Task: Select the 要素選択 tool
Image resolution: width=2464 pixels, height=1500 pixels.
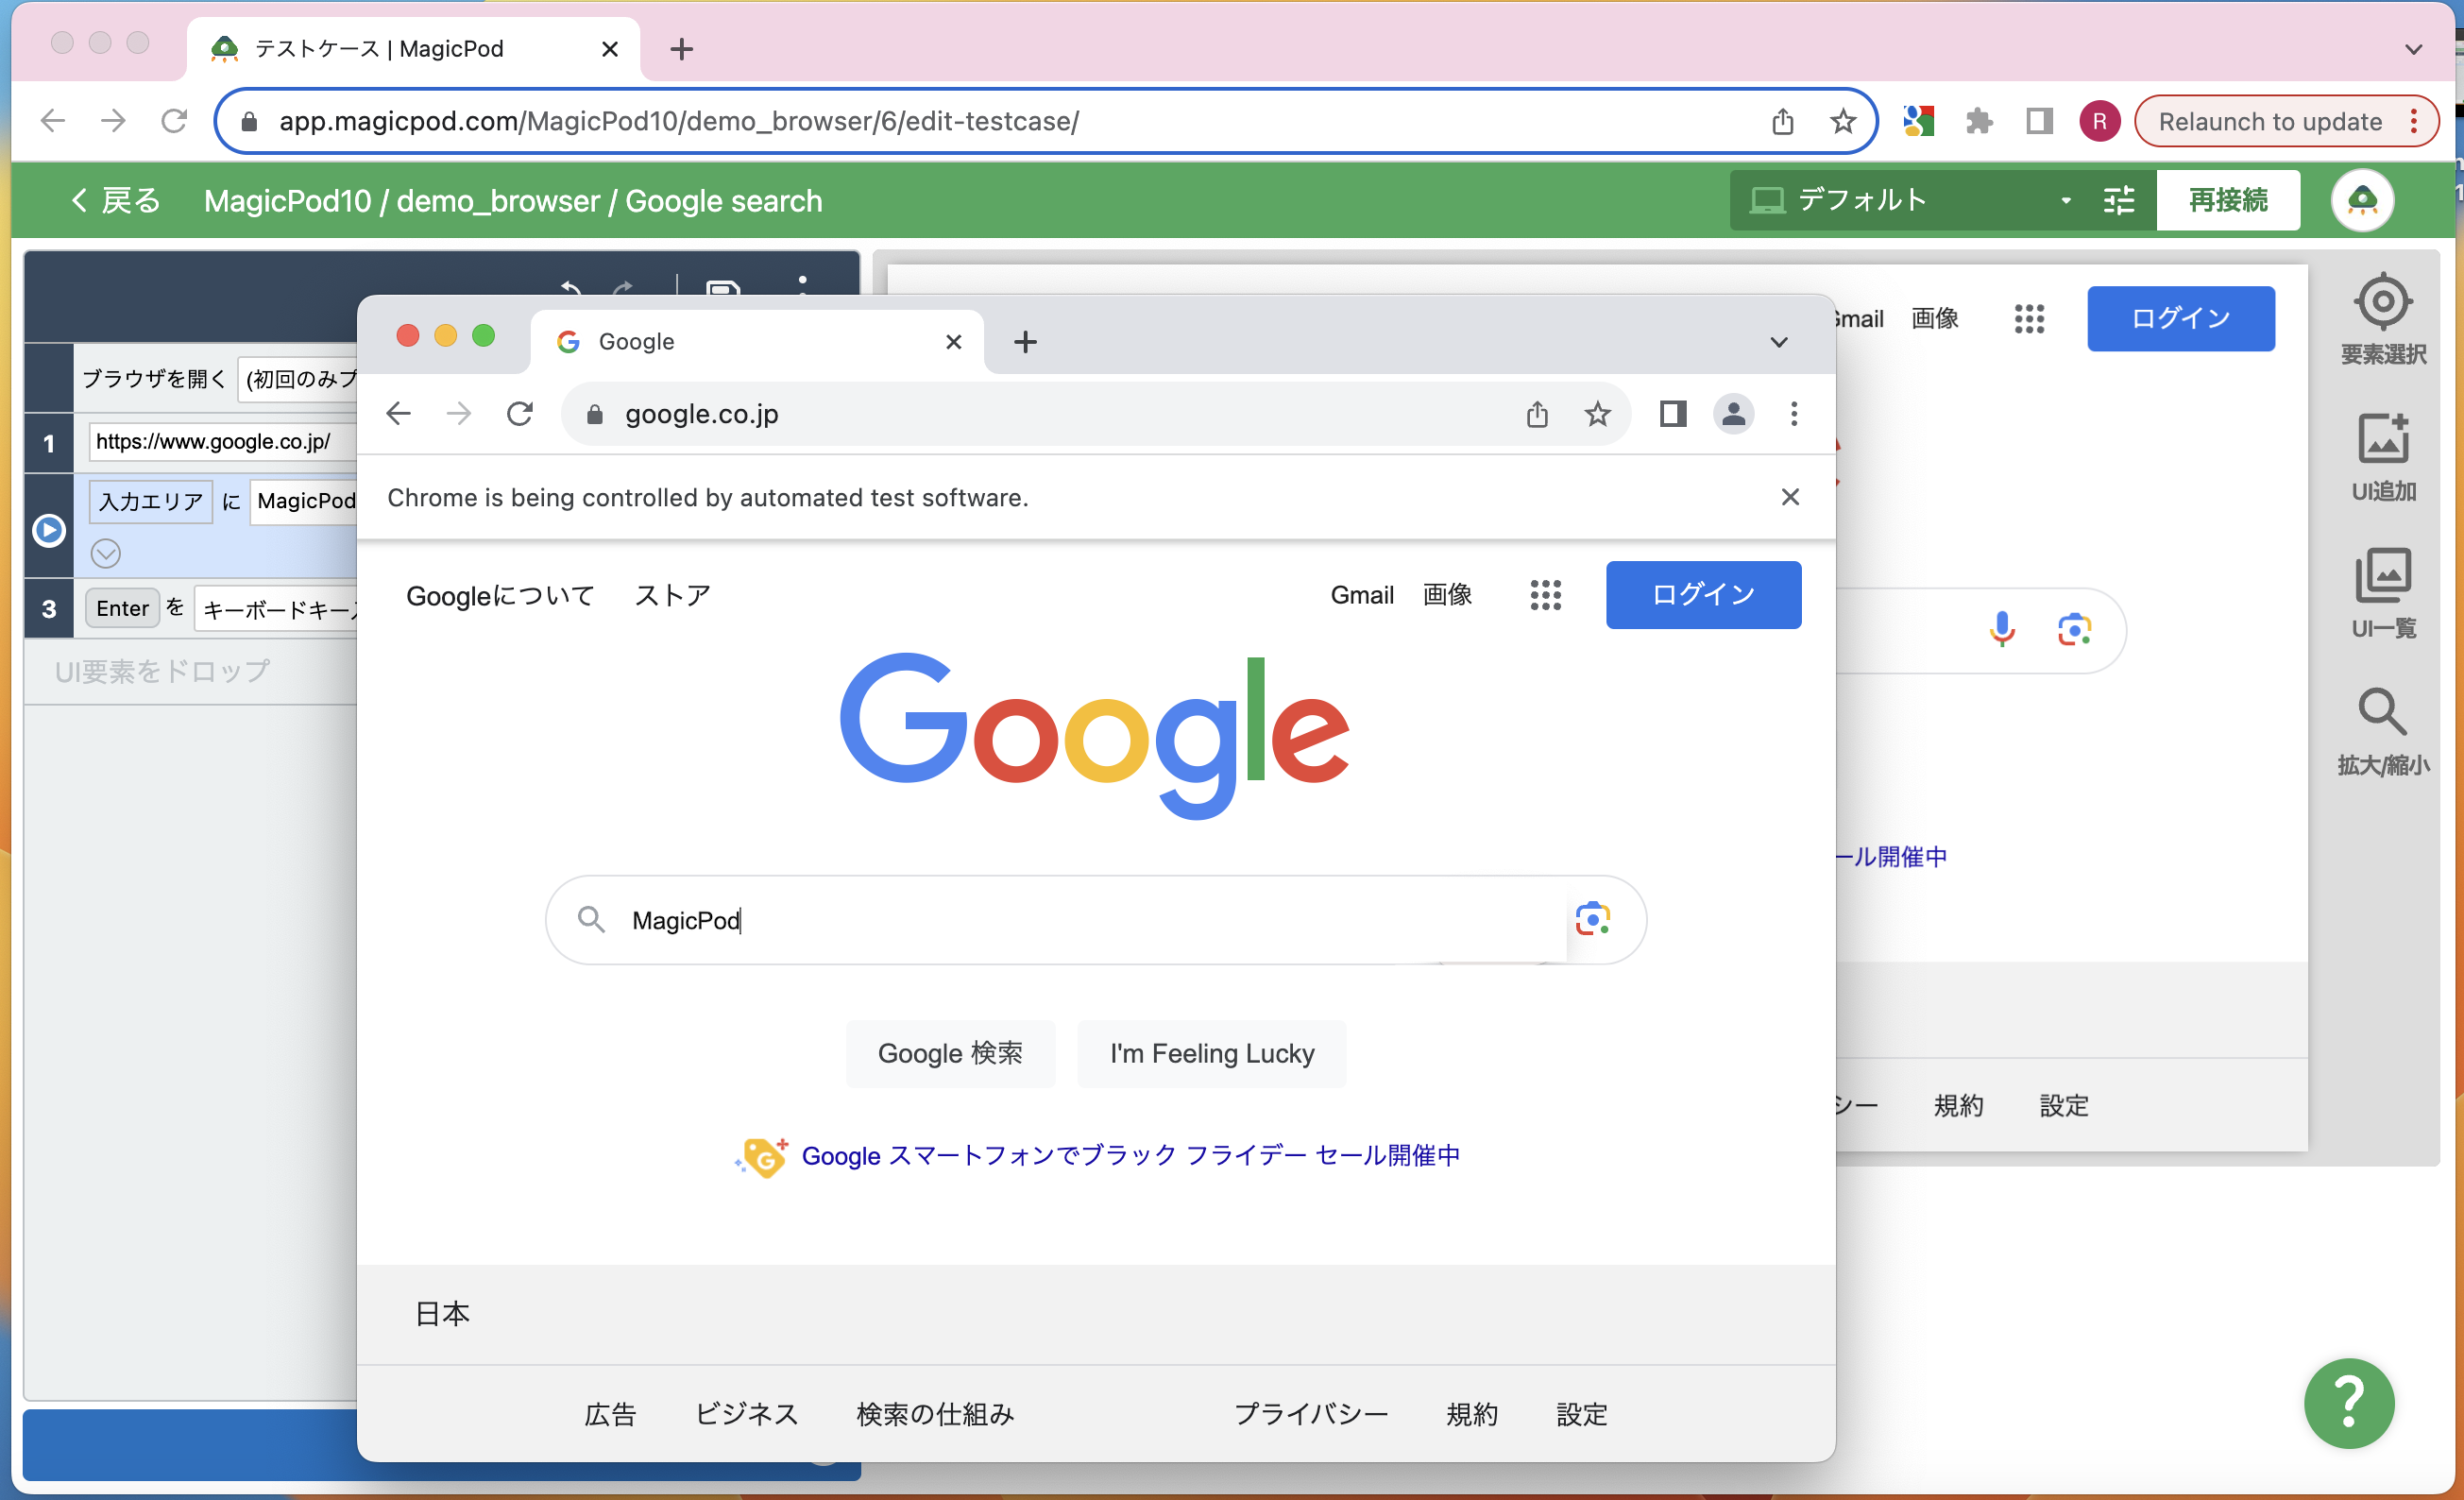Action: coord(2382,319)
